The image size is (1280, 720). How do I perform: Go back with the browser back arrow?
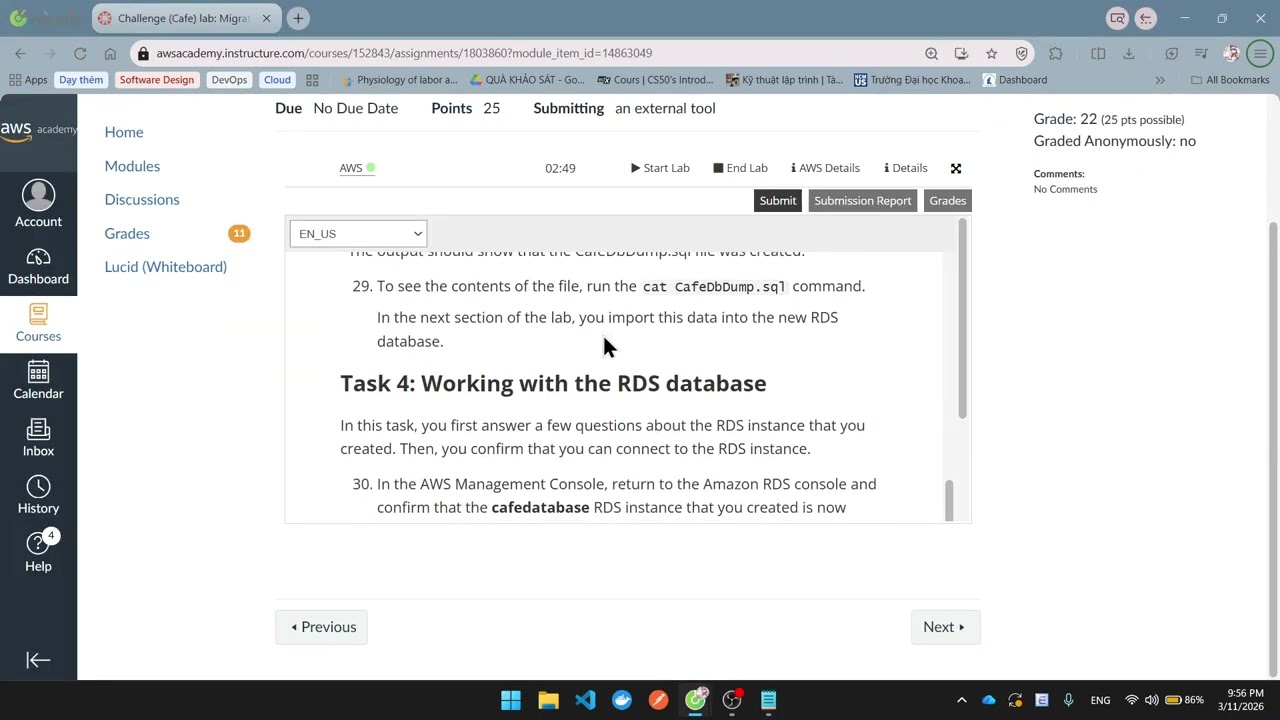coord(20,53)
